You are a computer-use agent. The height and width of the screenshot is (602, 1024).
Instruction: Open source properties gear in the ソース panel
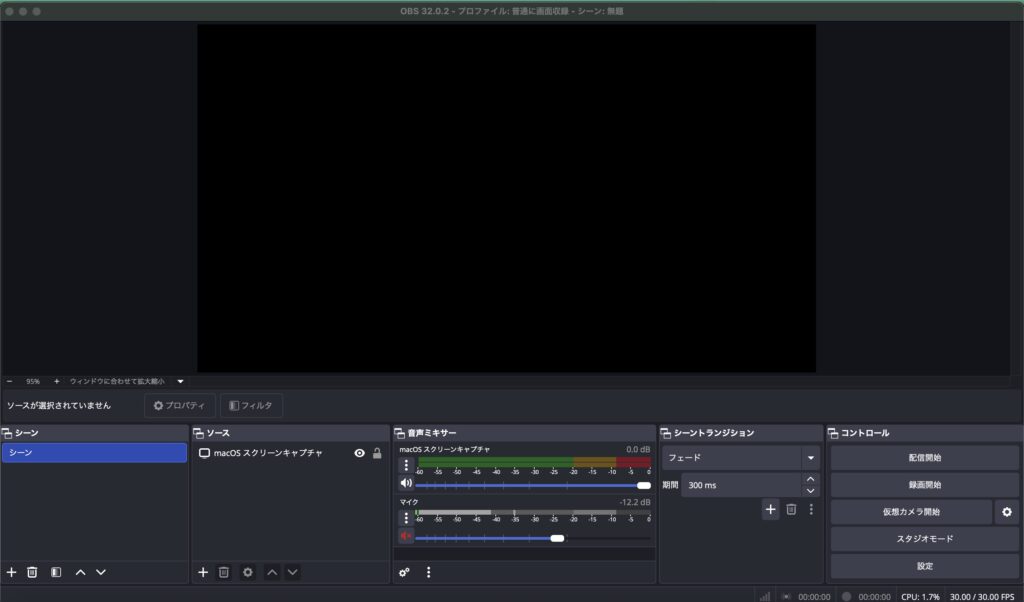247,572
